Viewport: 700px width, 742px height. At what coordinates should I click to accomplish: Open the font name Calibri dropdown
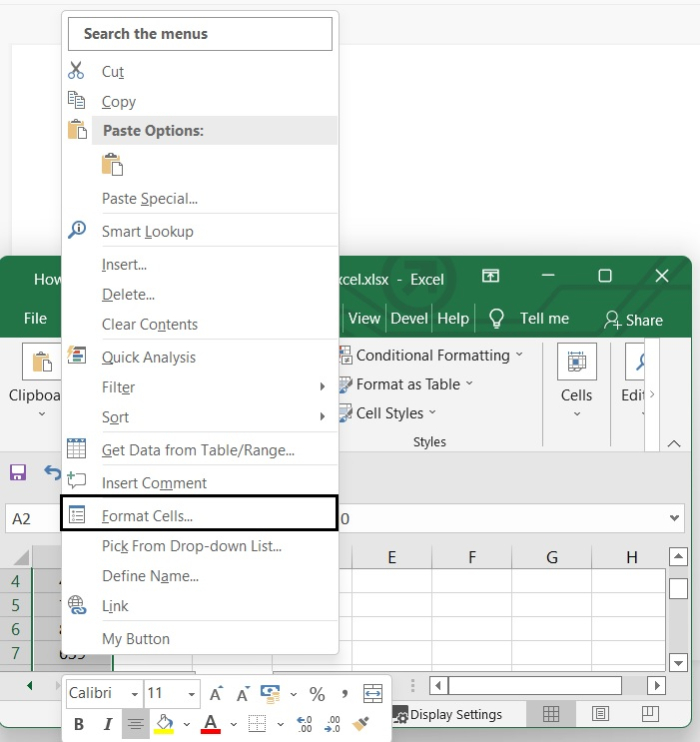135,693
